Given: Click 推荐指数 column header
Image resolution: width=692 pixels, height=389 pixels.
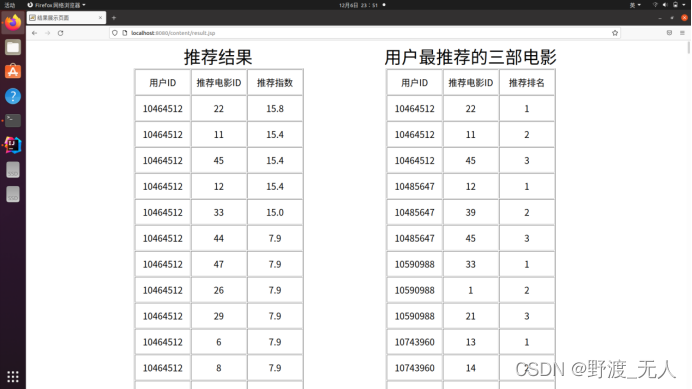Looking at the screenshot, I should coord(275,83).
